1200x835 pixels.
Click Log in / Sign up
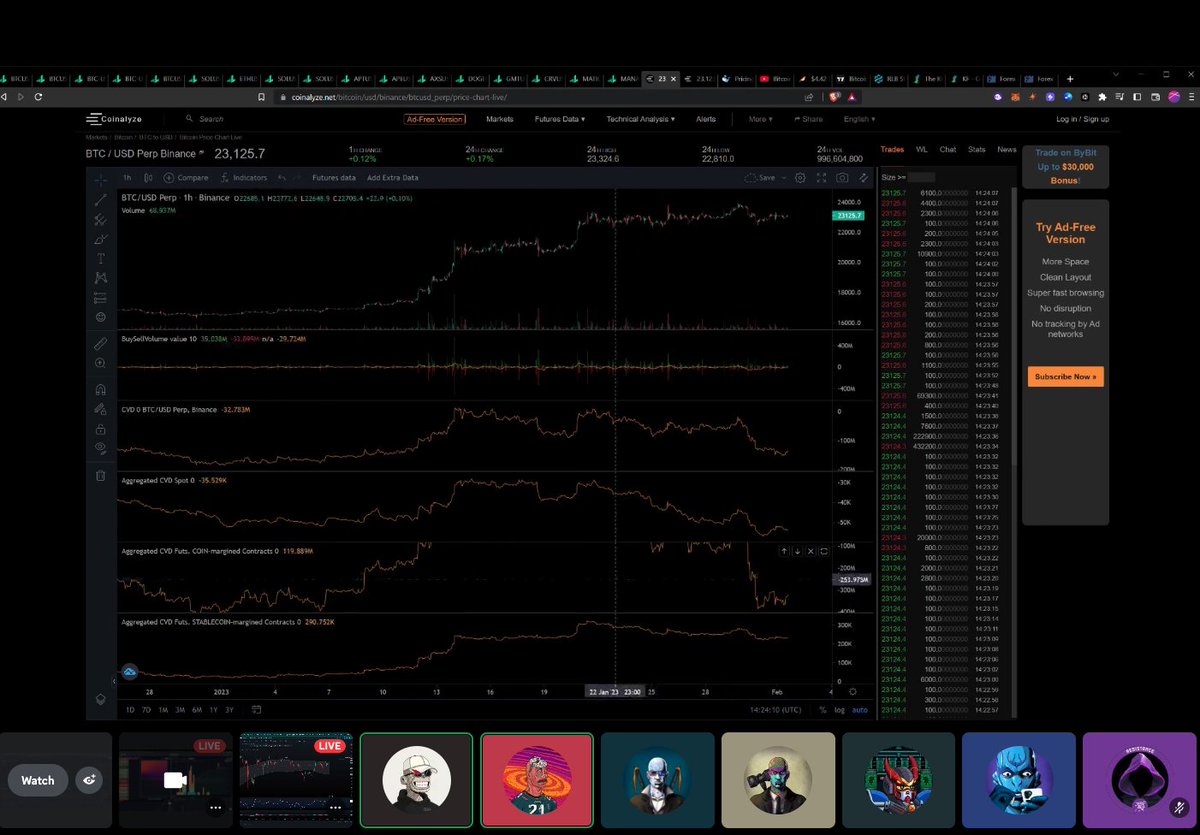tap(1082, 119)
